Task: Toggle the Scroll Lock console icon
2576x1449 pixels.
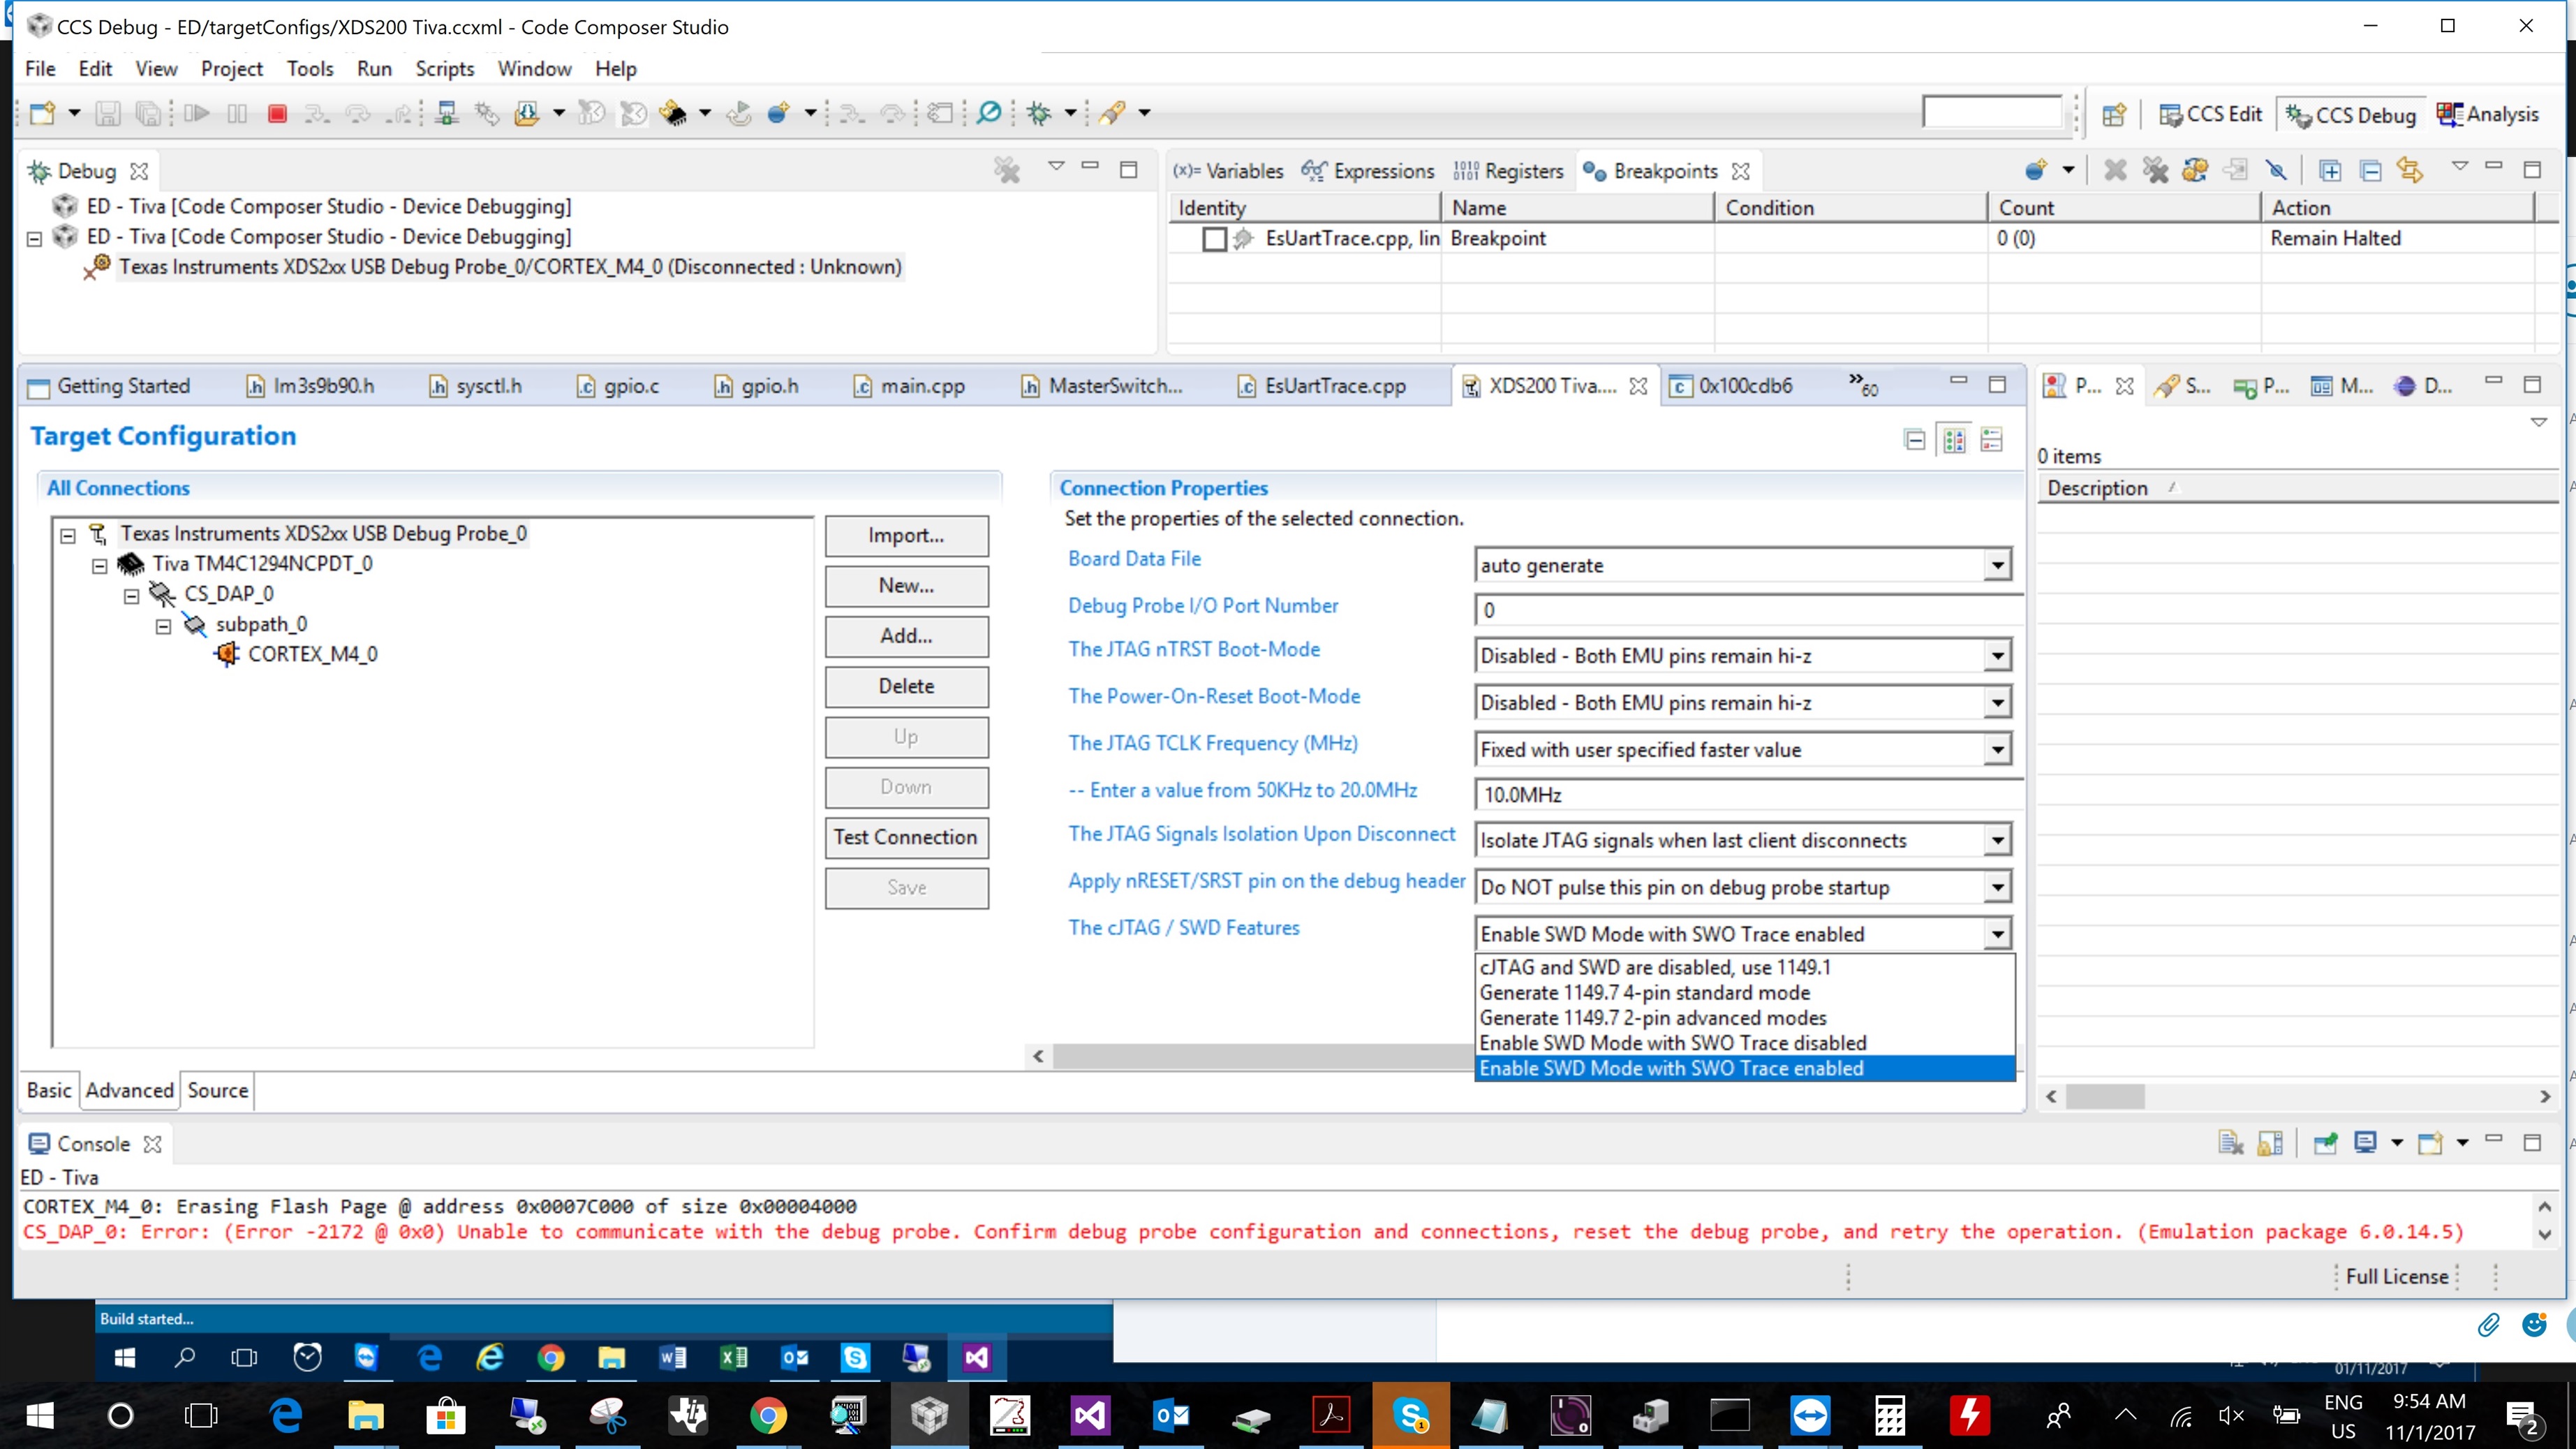Action: coord(2270,1143)
